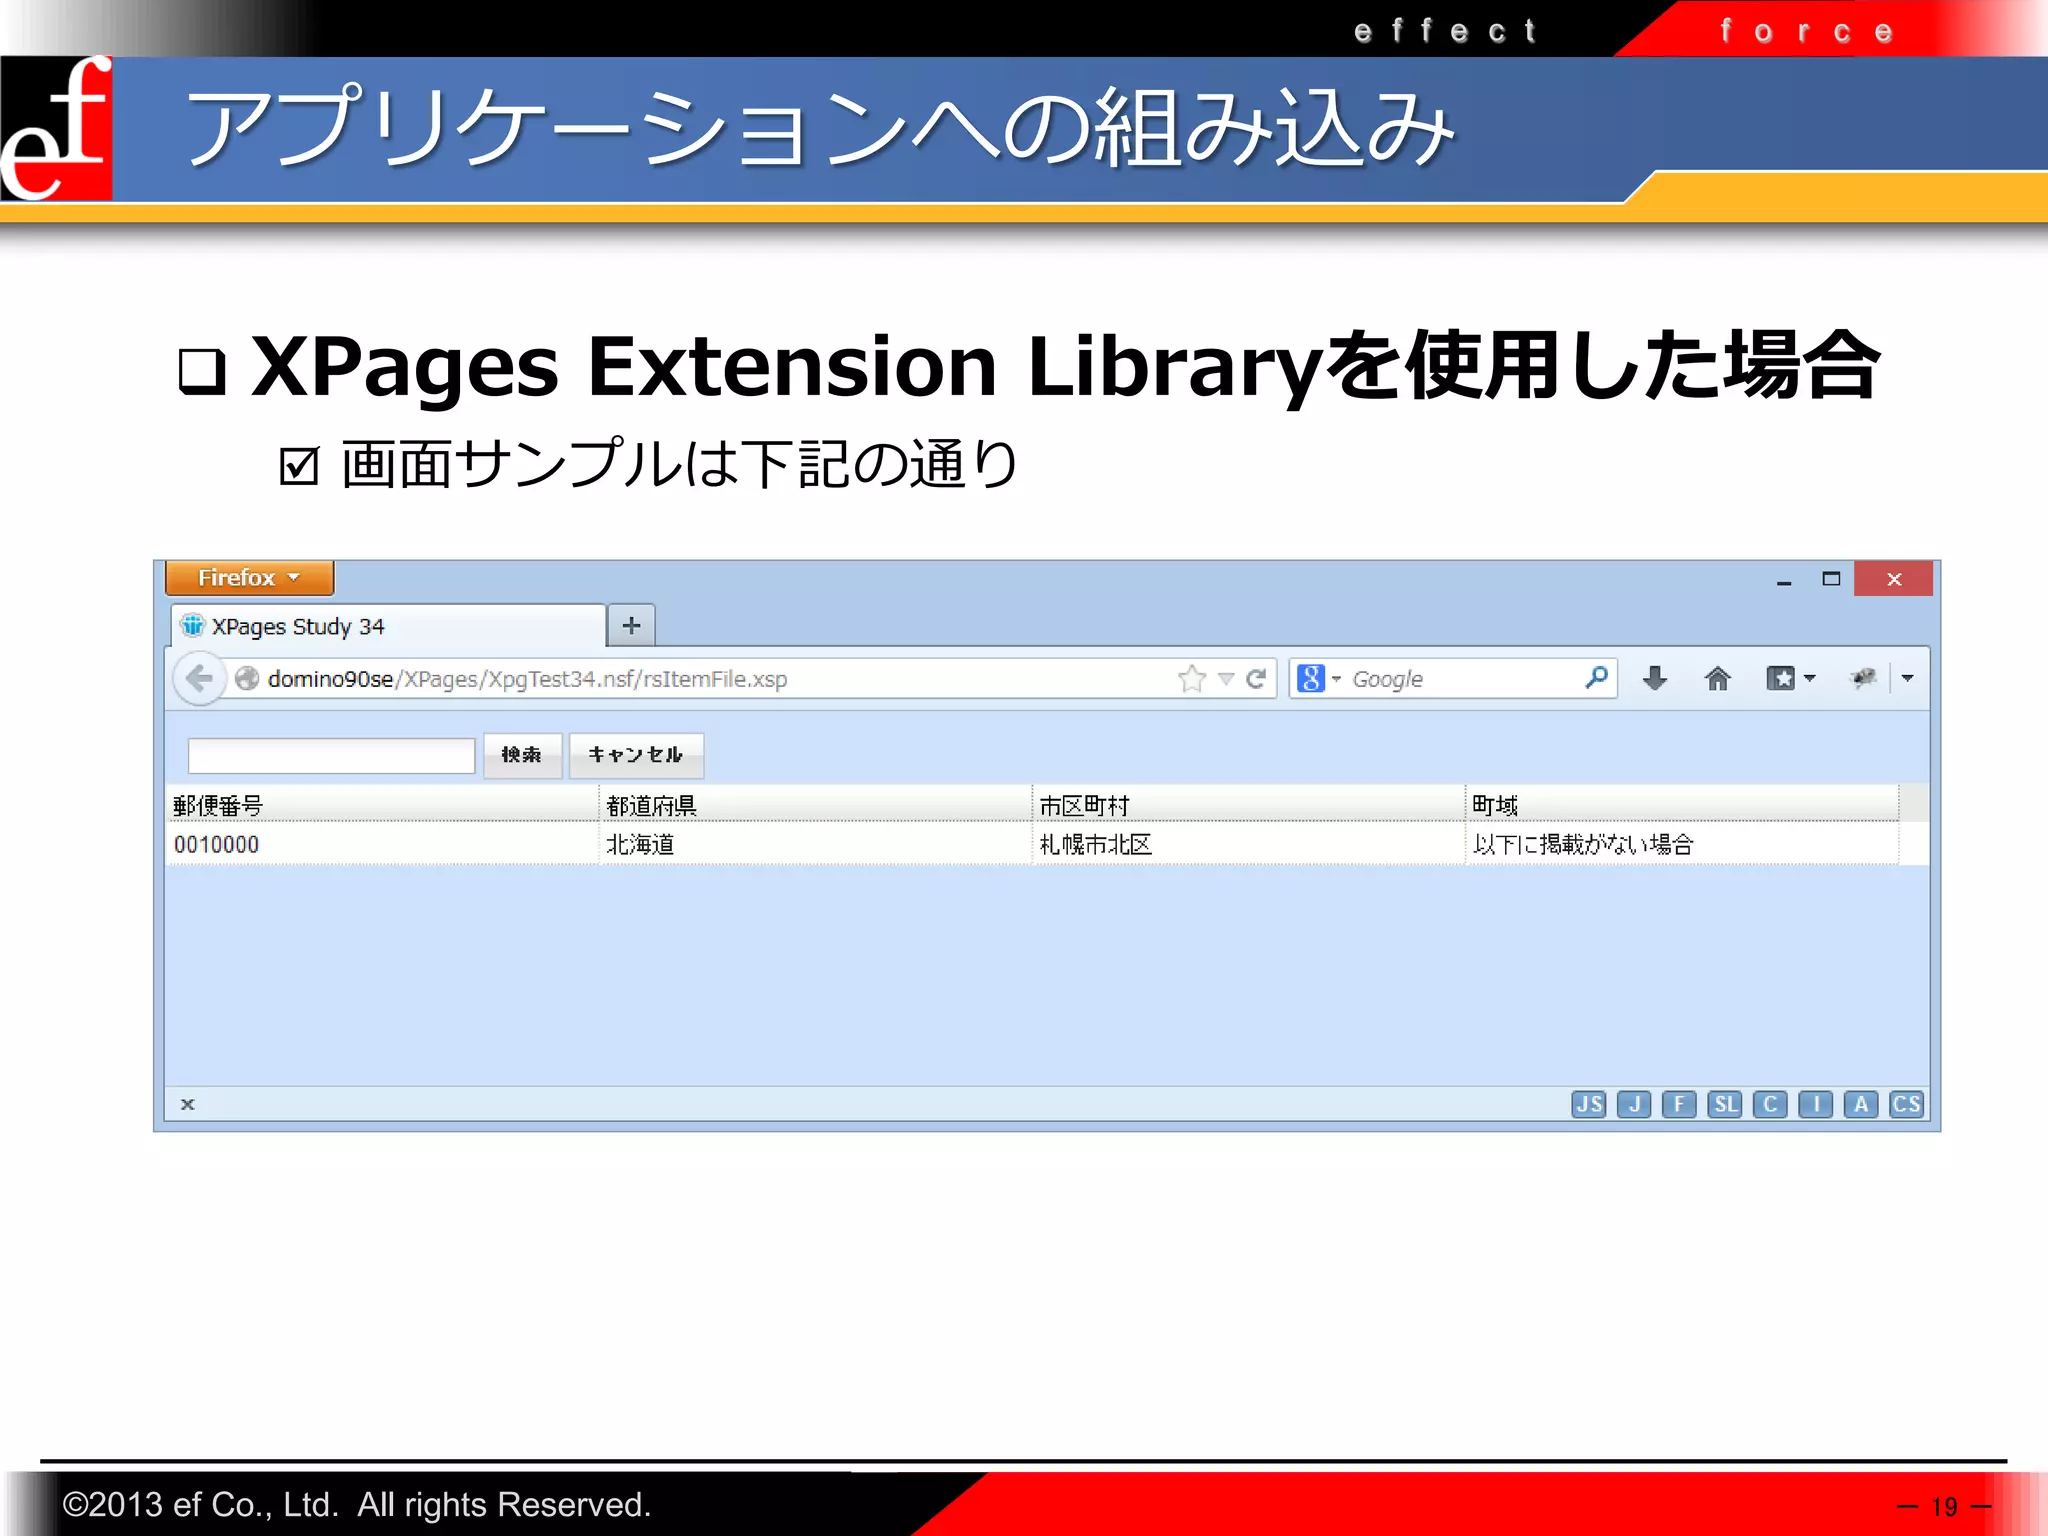Toggle the I add-on bar button
2048x1536 pixels.
point(1815,1104)
